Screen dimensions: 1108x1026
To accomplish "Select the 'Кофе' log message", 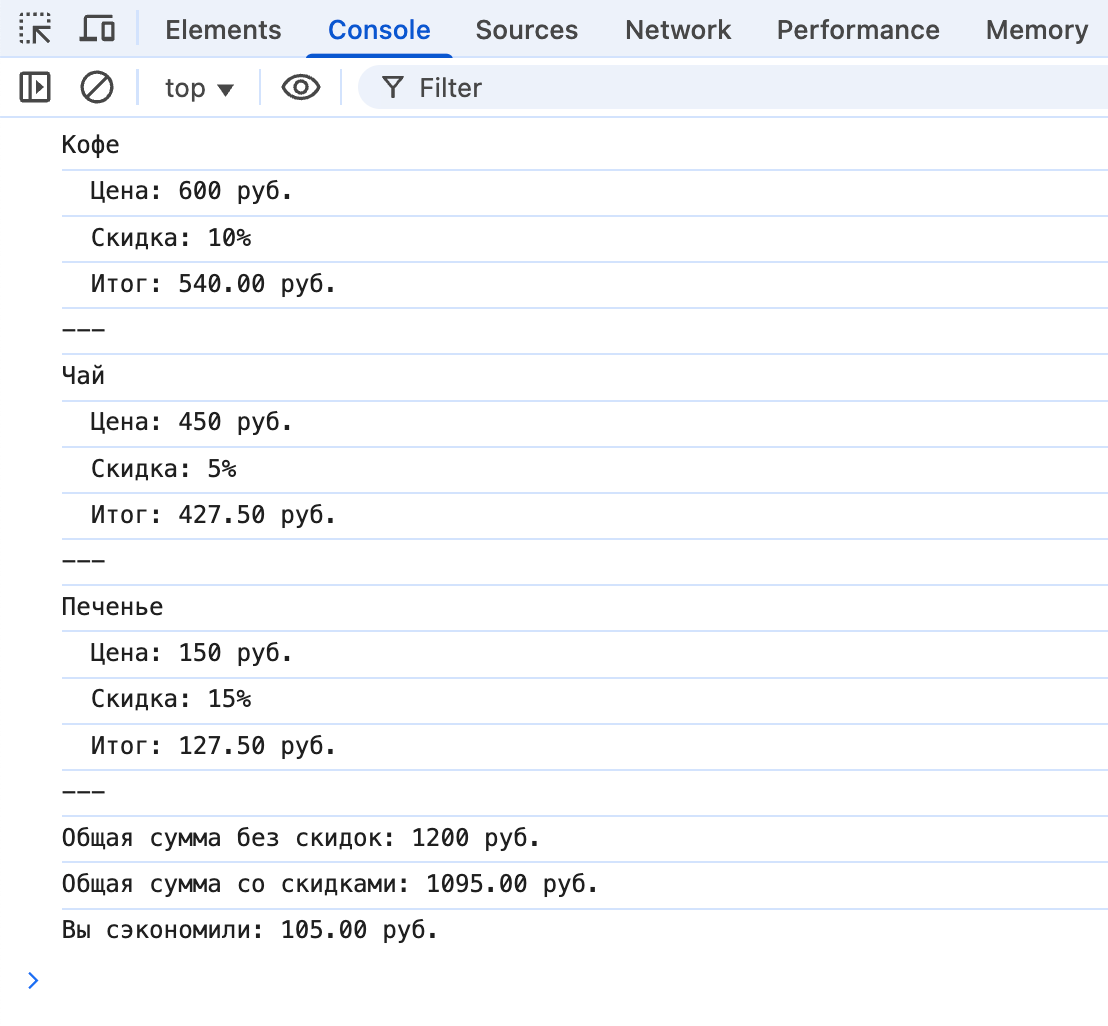I will [x=91, y=145].
